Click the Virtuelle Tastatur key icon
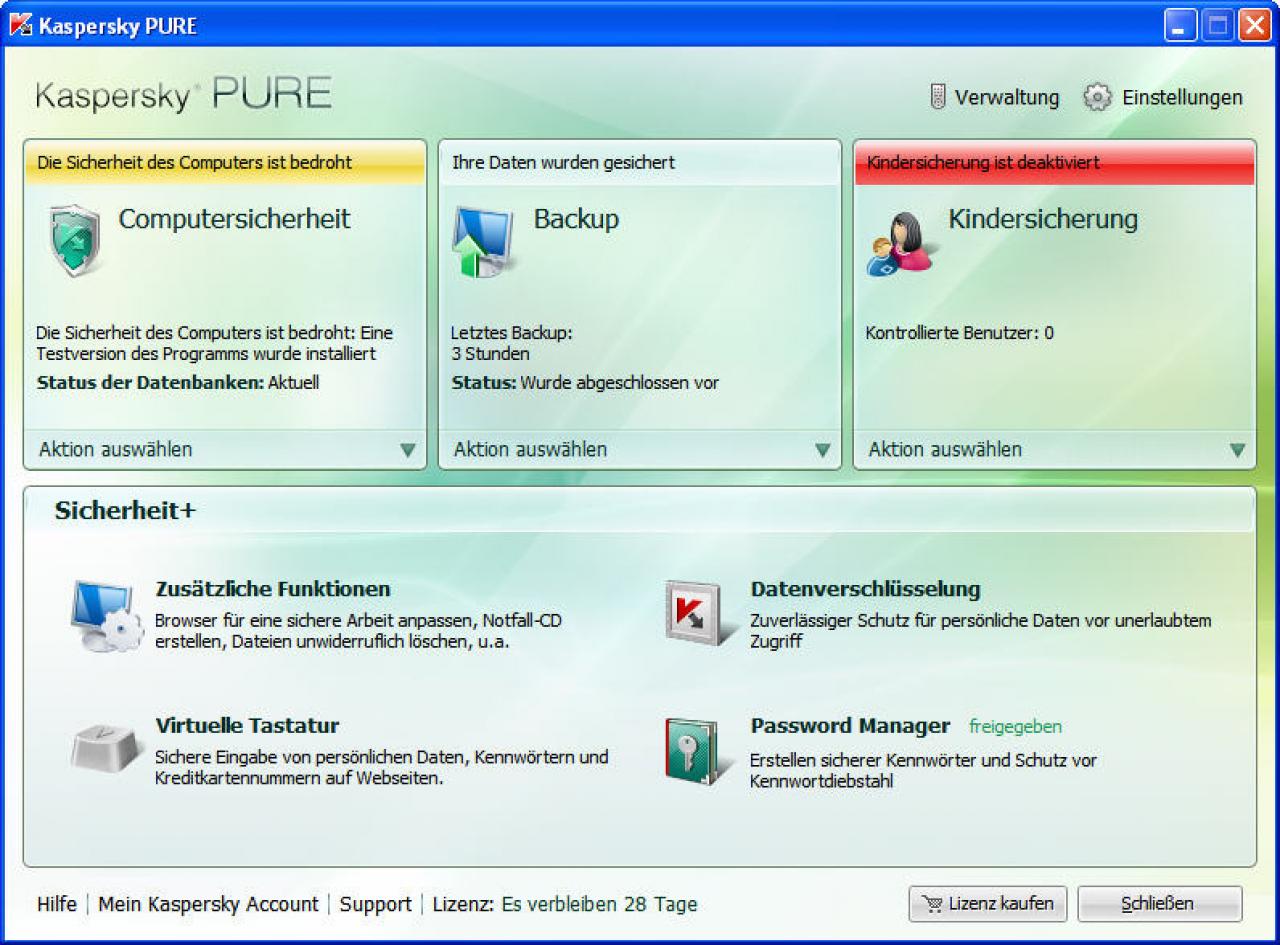This screenshot has width=1280, height=945. [x=107, y=747]
